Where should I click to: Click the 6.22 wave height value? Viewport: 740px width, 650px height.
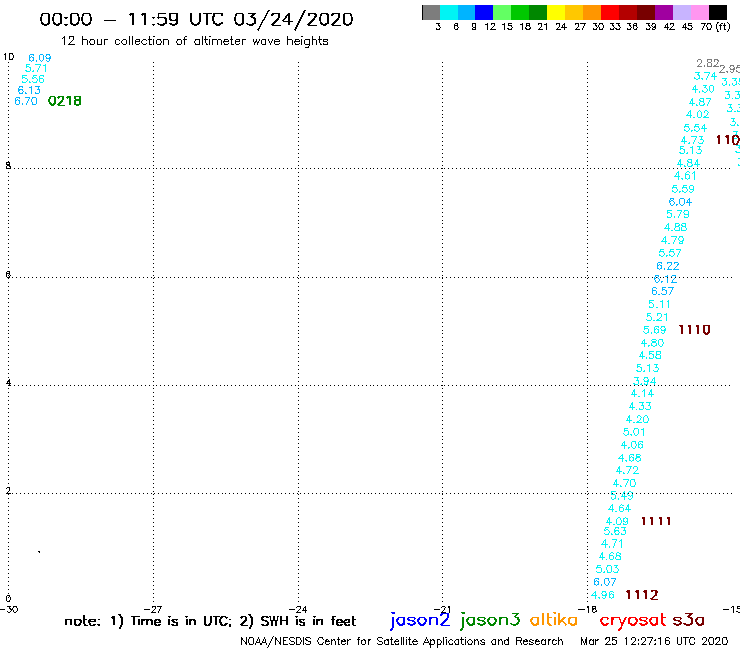[668, 266]
